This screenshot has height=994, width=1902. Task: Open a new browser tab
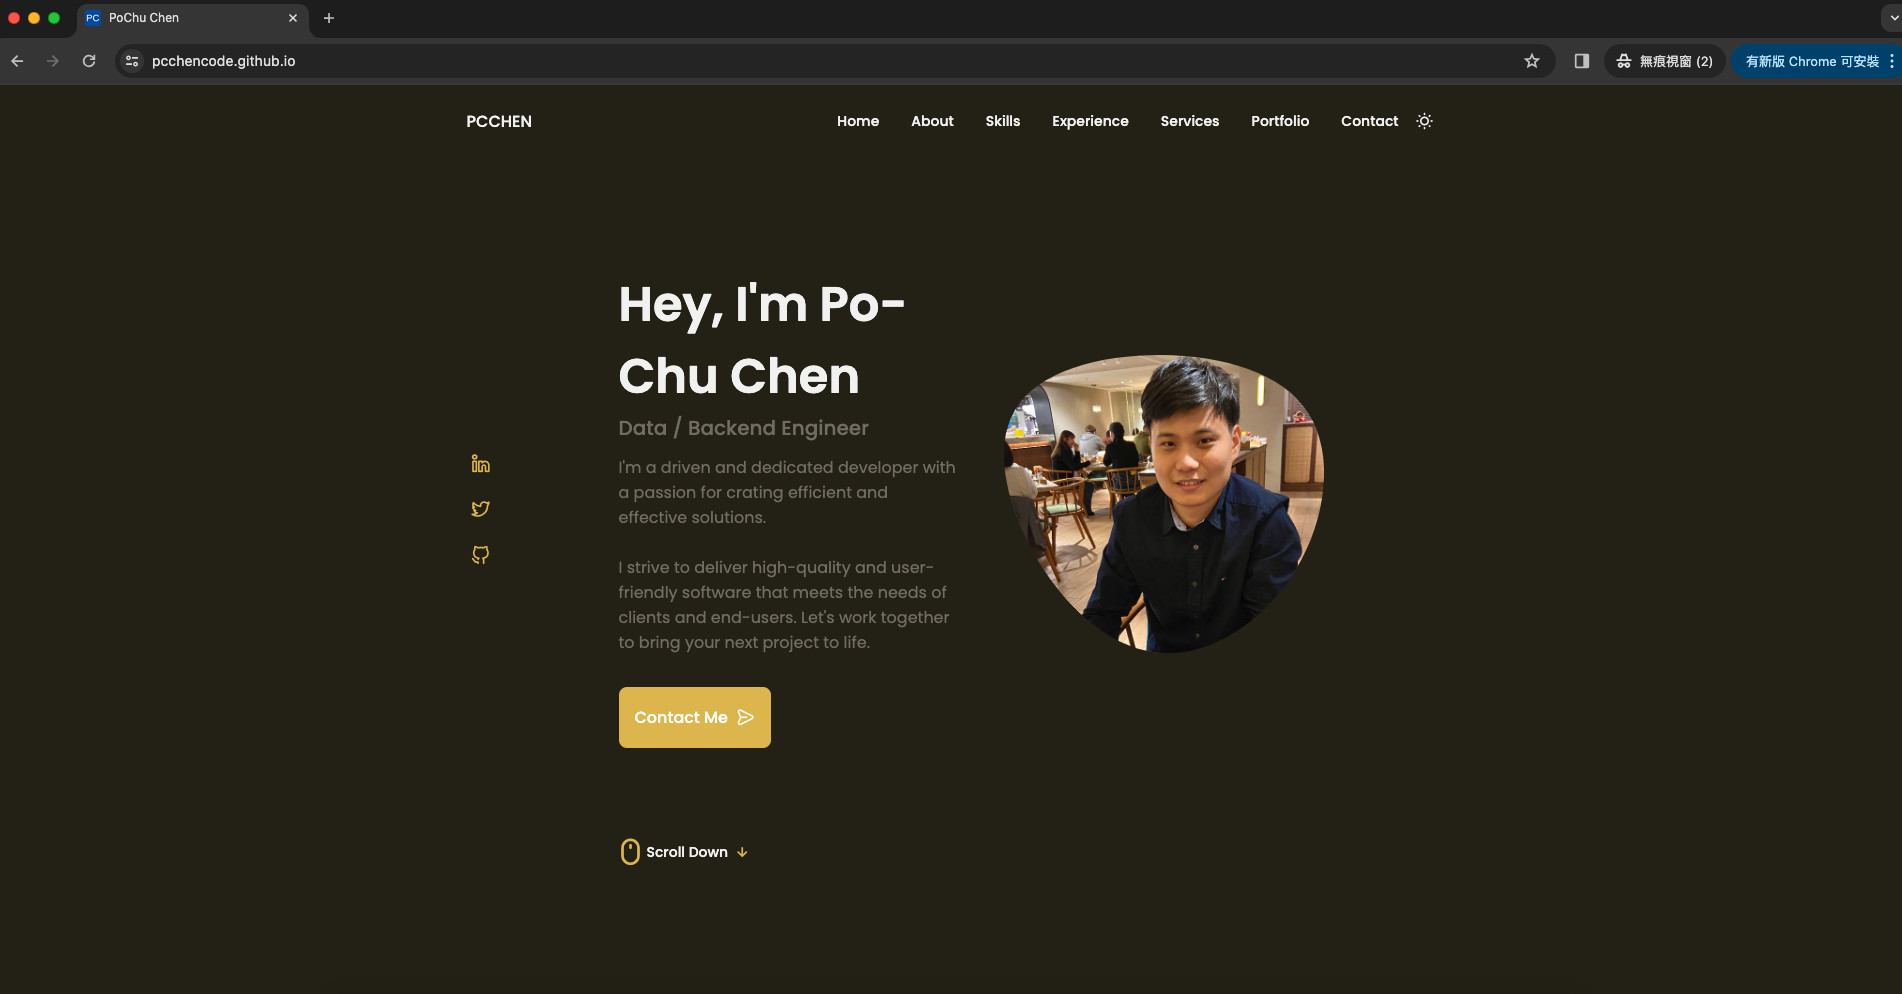tap(329, 18)
